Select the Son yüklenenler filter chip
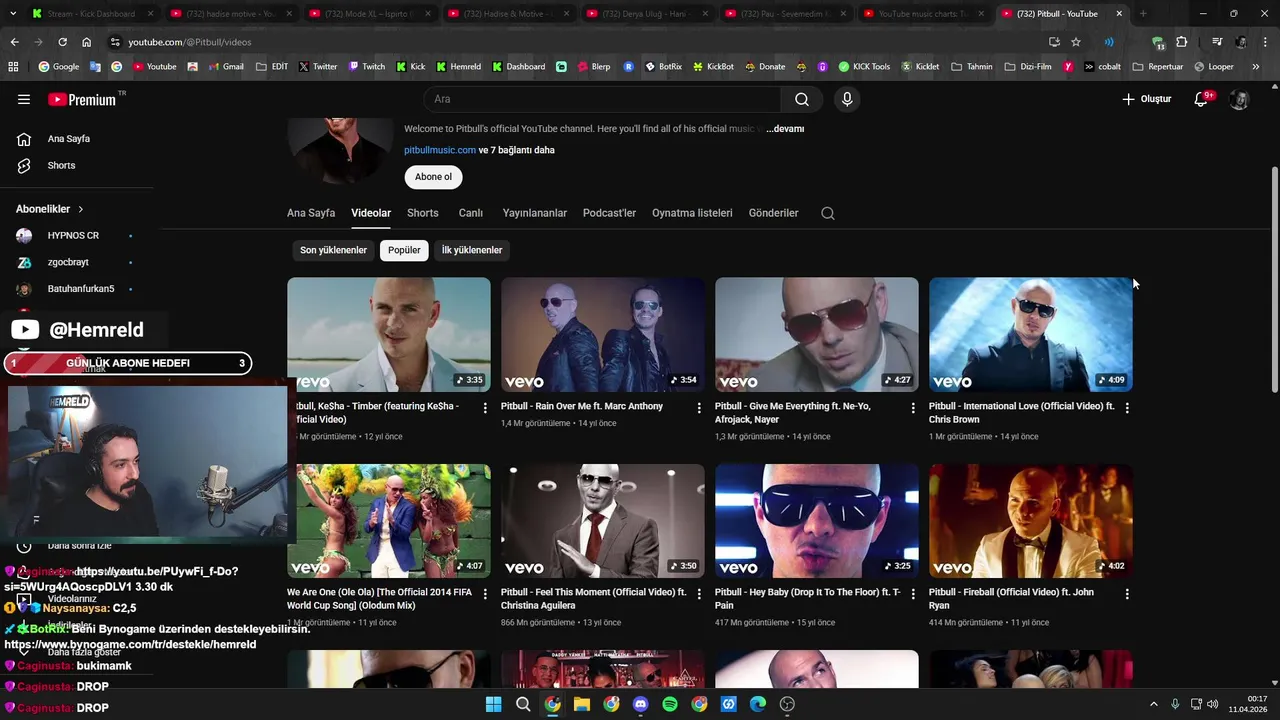 point(333,250)
